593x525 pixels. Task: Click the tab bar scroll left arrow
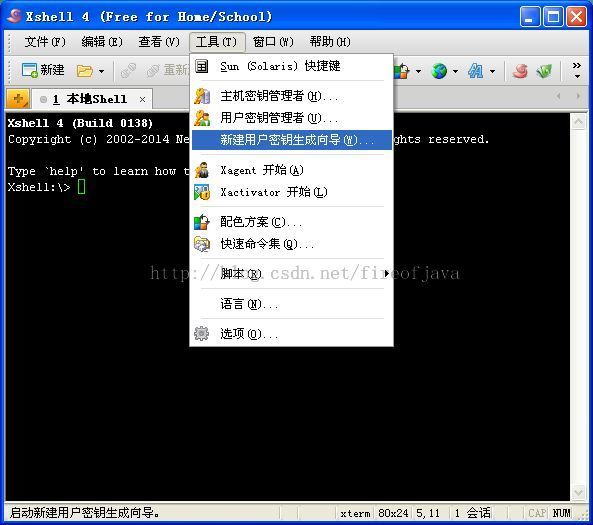(559, 96)
